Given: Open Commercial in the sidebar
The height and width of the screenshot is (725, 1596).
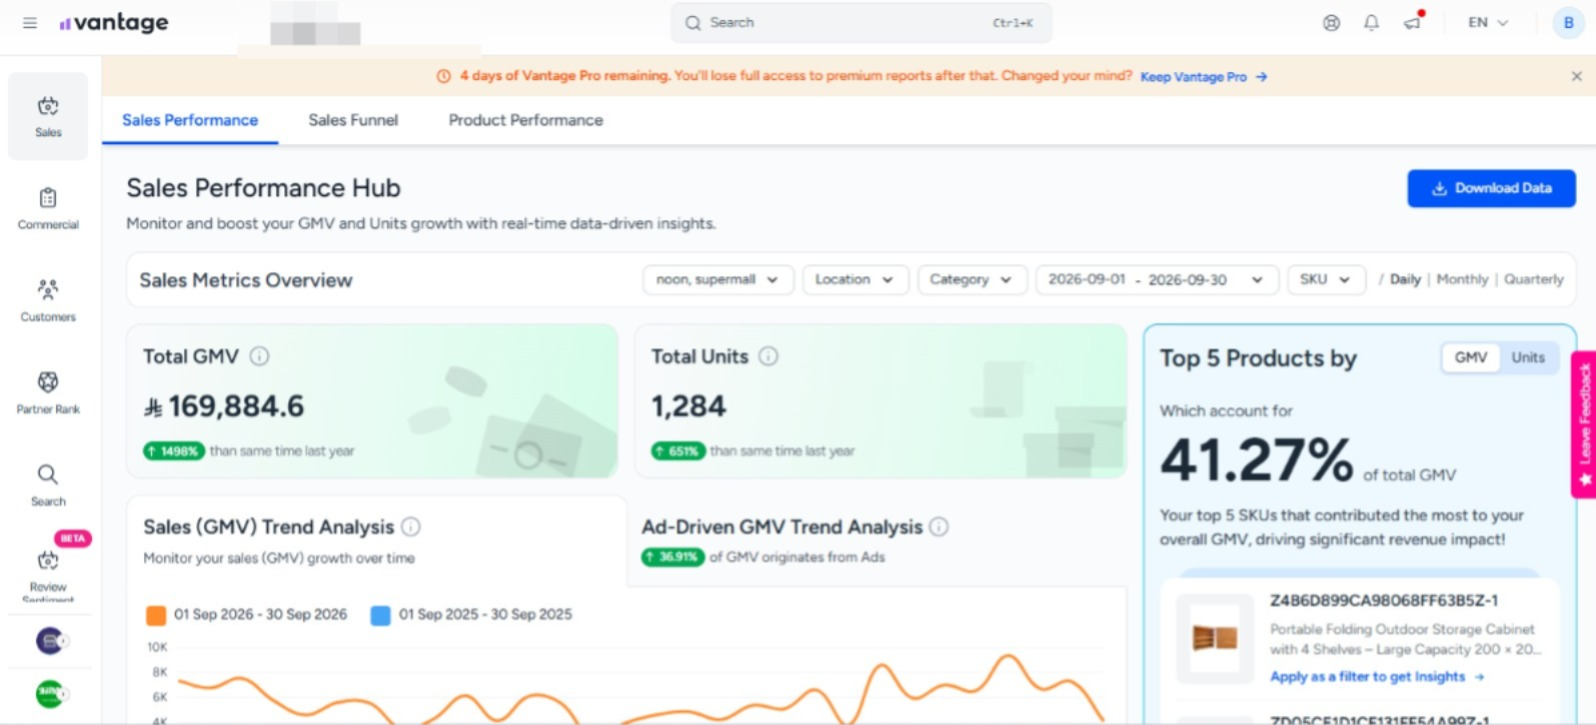Looking at the screenshot, I should coord(48,209).
